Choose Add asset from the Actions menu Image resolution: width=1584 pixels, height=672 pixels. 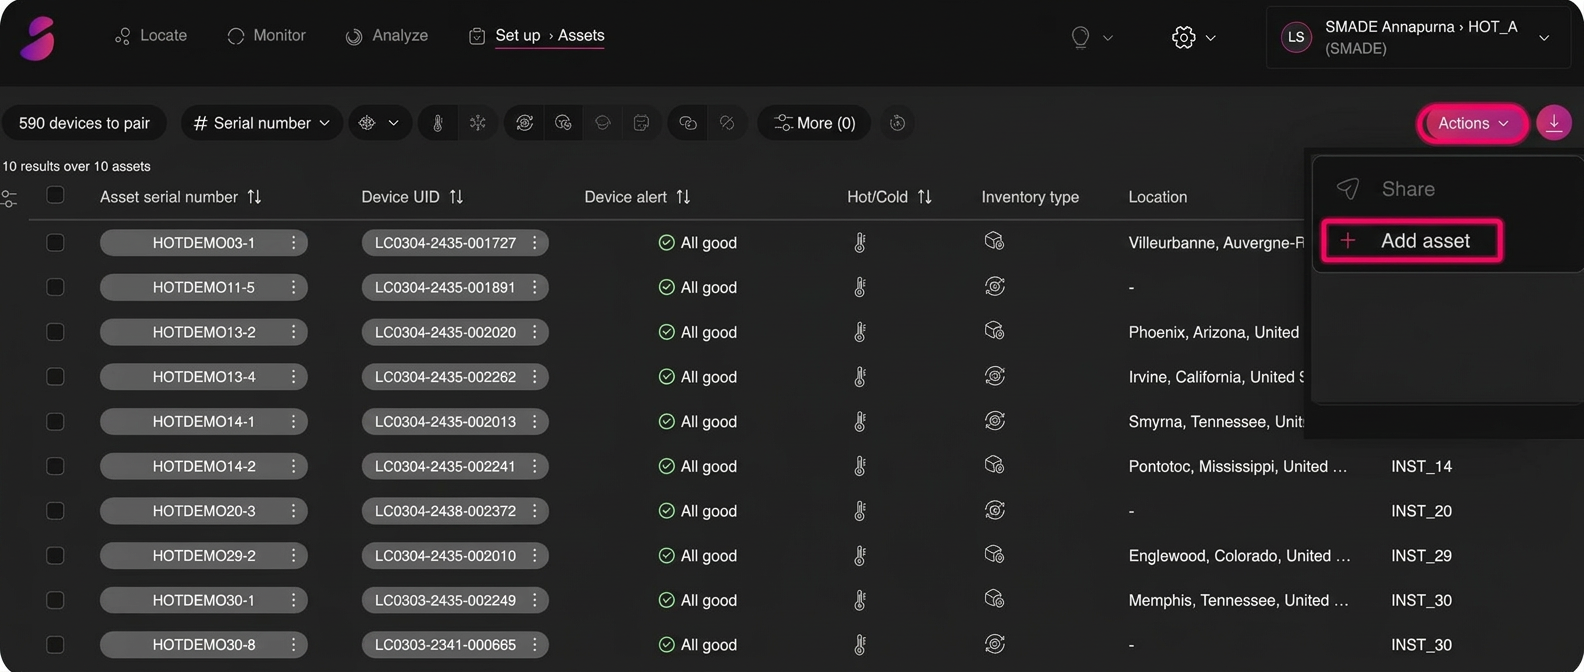pos(1412,241)
